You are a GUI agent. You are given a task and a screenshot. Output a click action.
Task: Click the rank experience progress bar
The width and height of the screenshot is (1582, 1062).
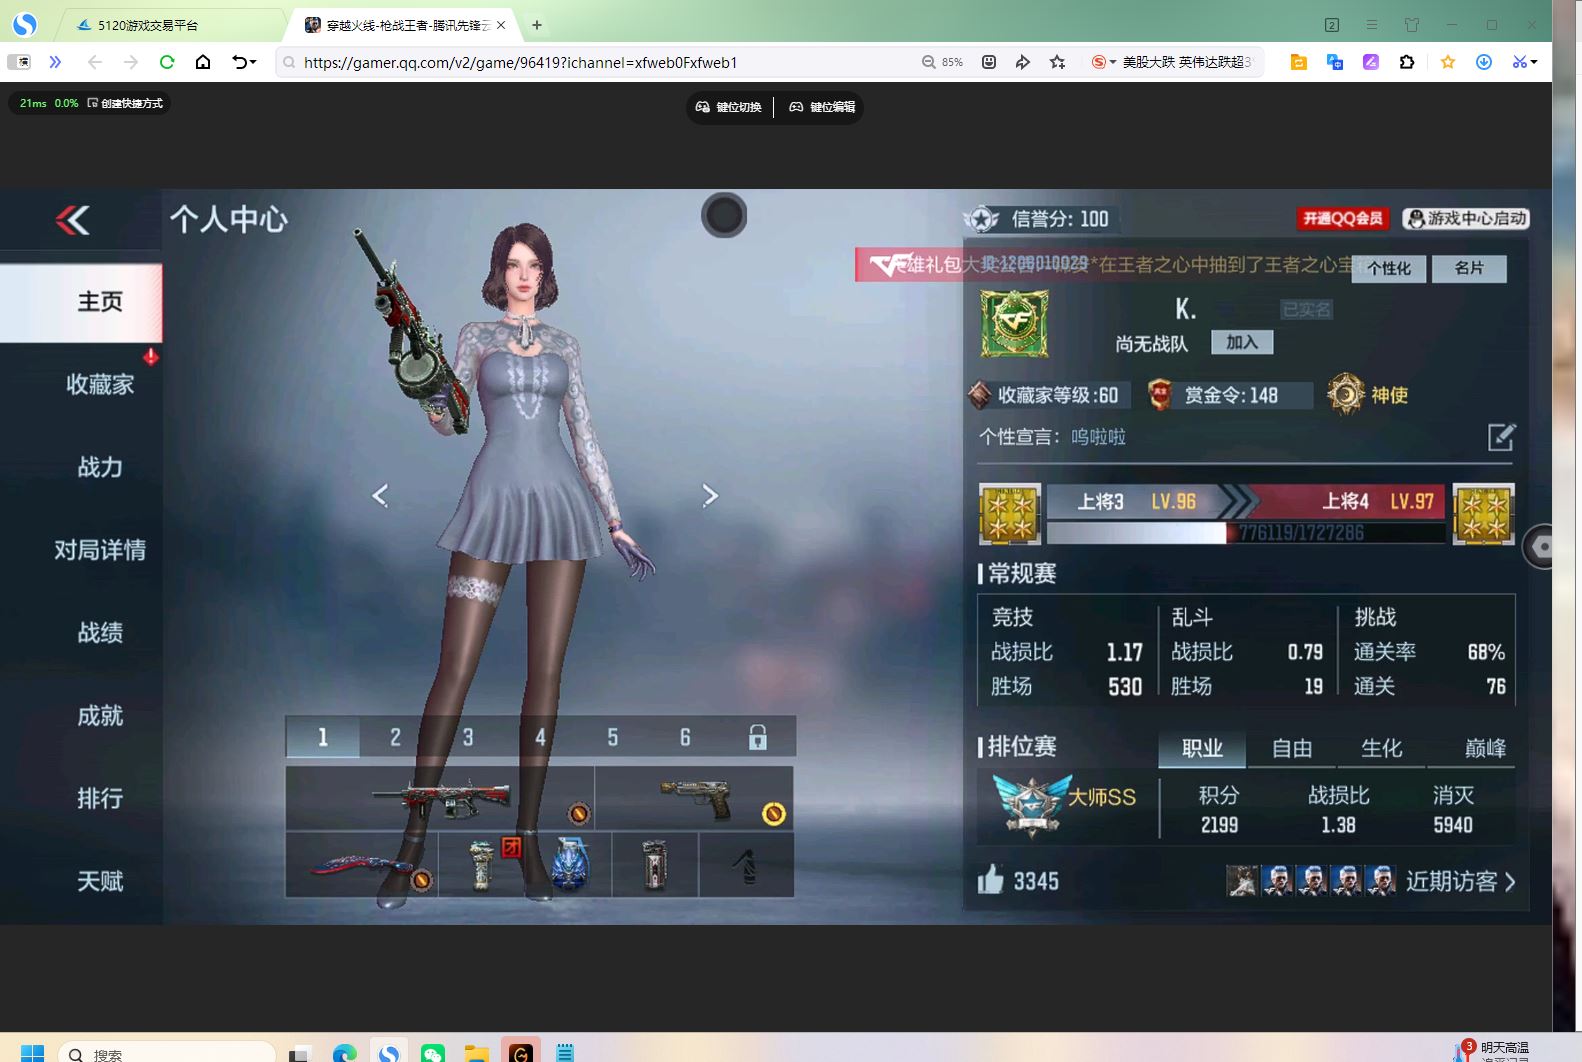coord(1245,533)
